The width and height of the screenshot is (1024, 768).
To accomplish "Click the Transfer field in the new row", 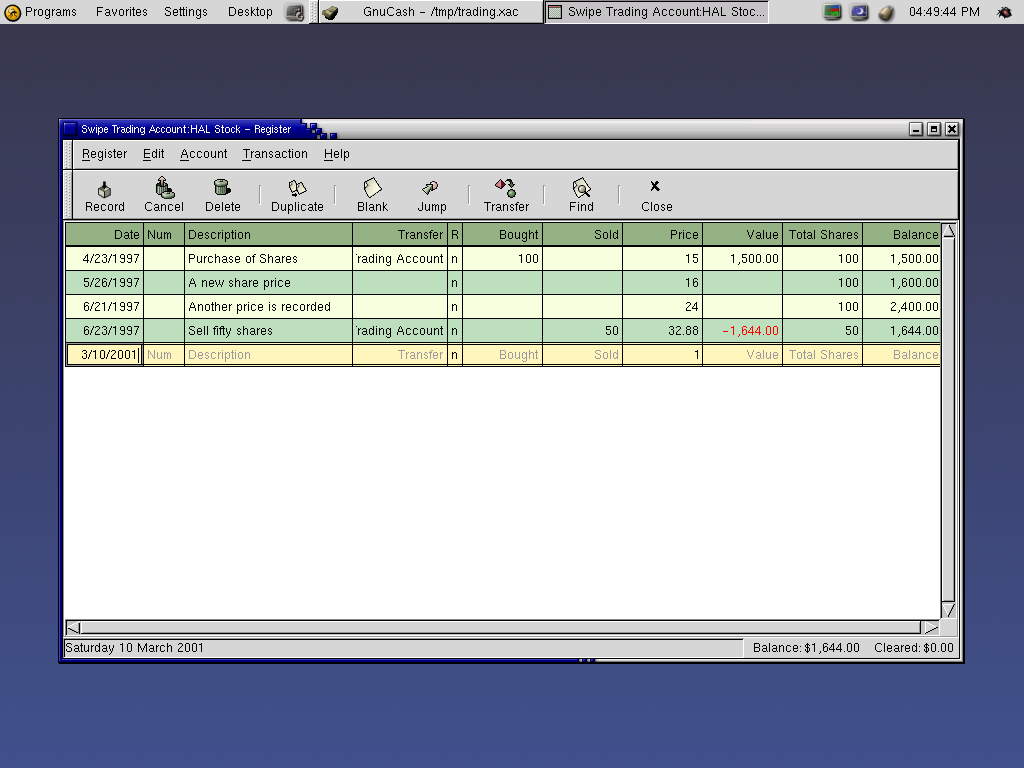I will 400,355.
